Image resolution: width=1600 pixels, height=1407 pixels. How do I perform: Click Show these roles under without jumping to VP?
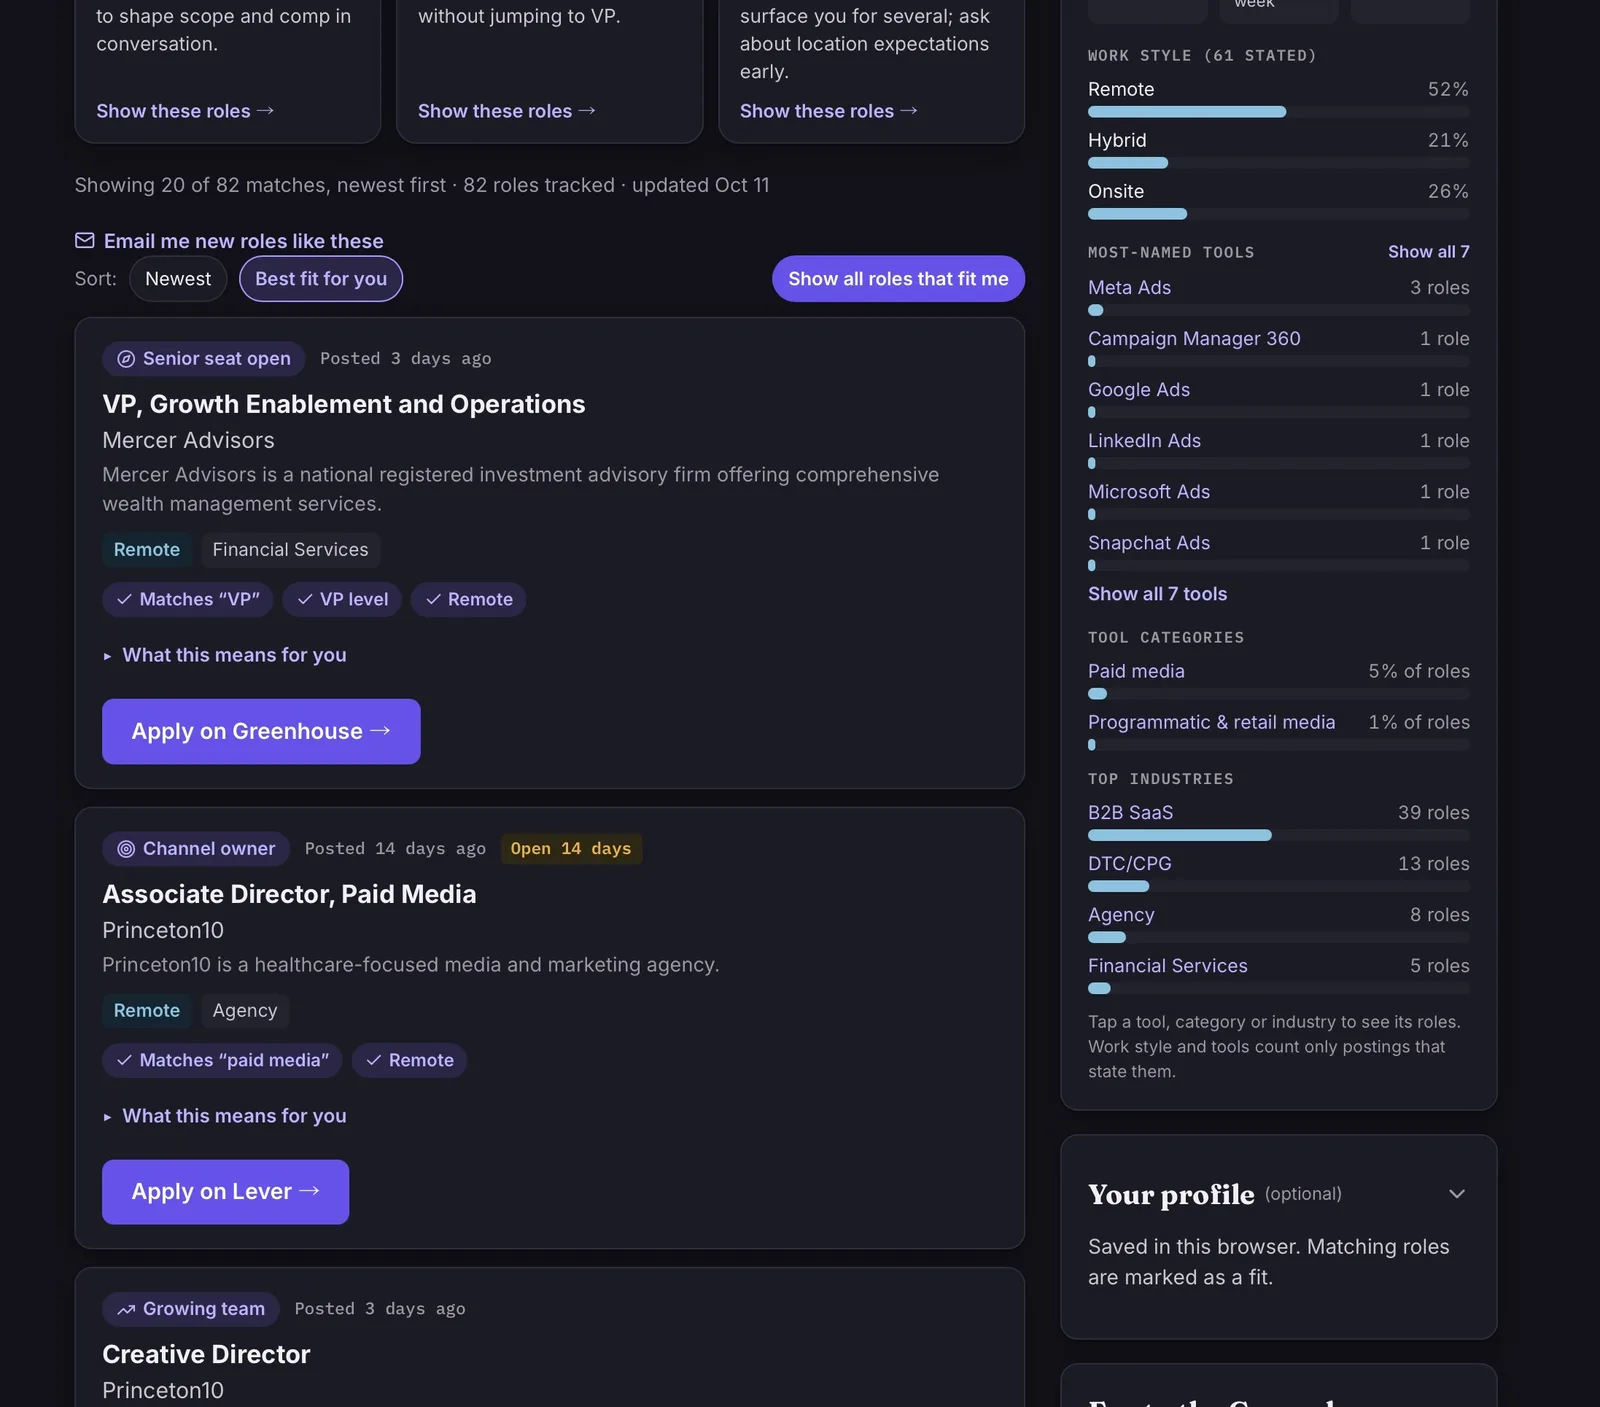(x=506, y=111)
